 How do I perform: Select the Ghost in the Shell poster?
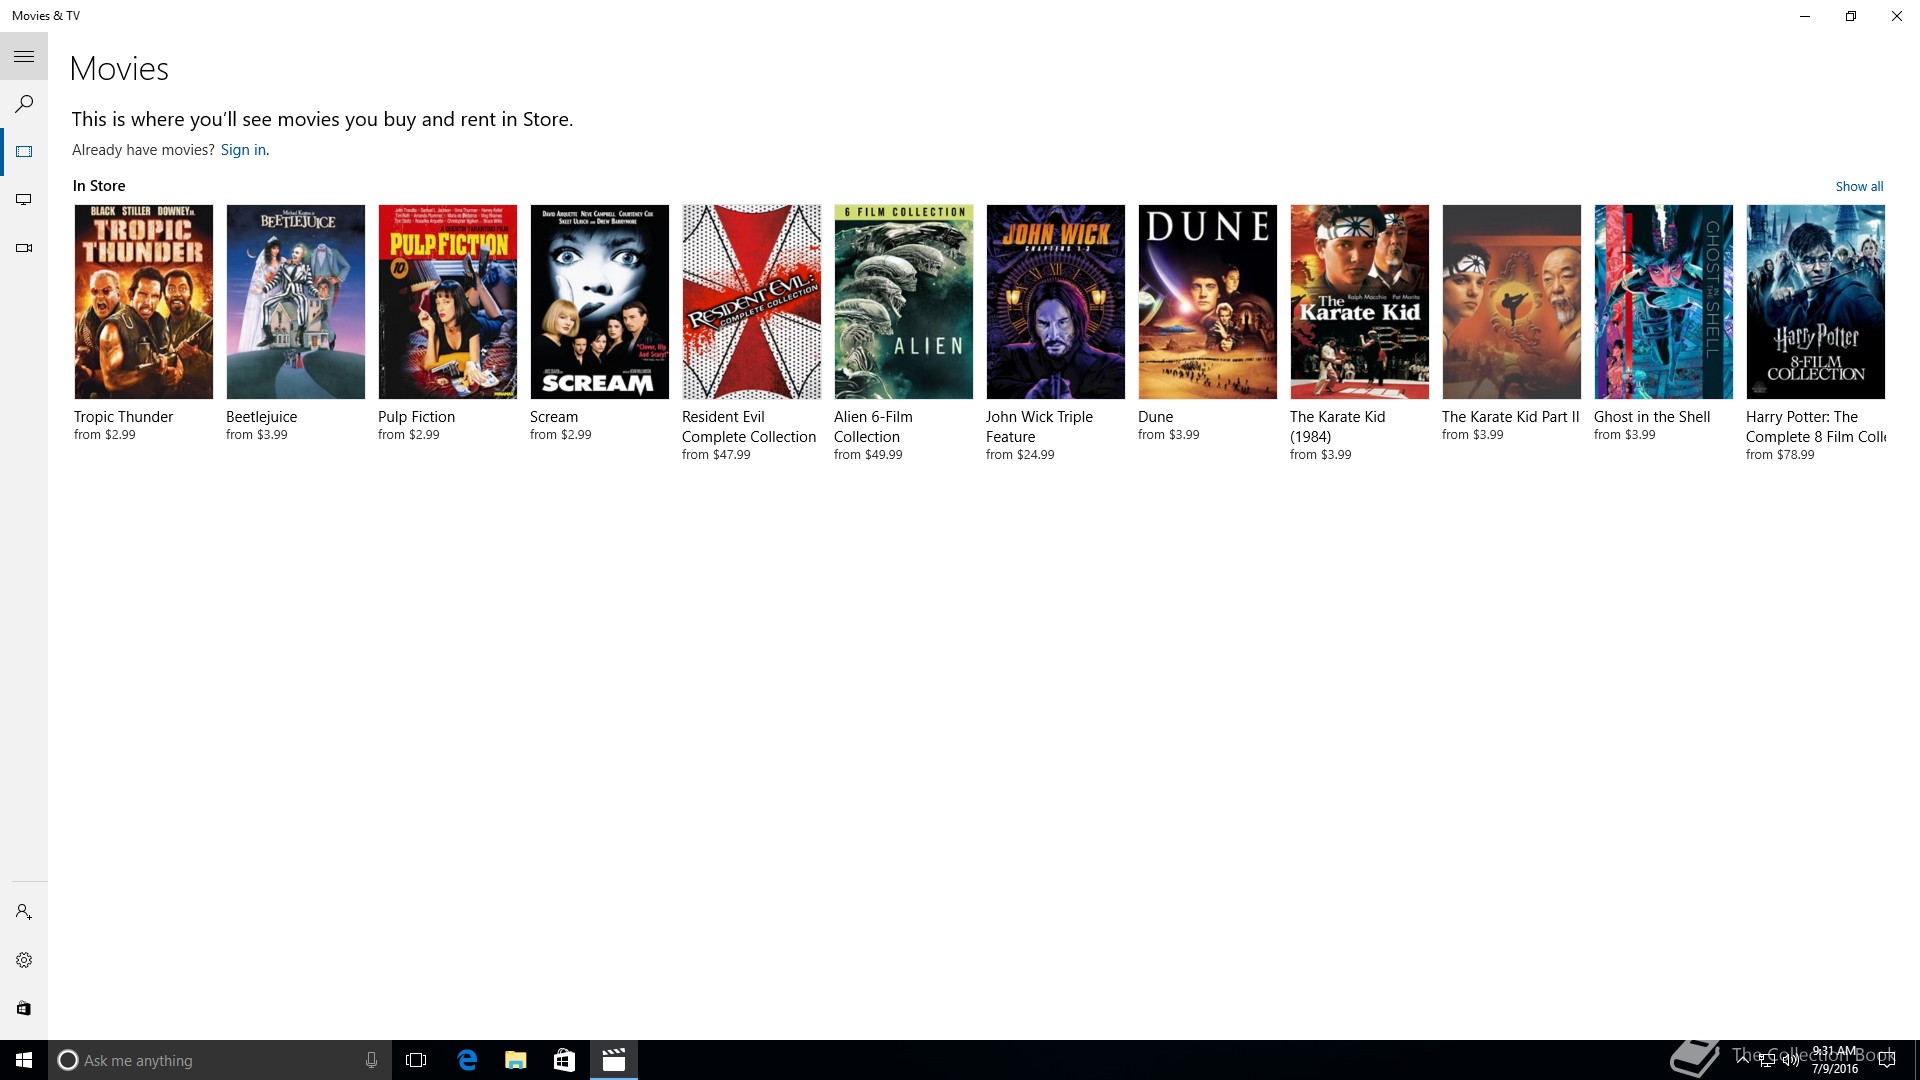pos(1664,302)
